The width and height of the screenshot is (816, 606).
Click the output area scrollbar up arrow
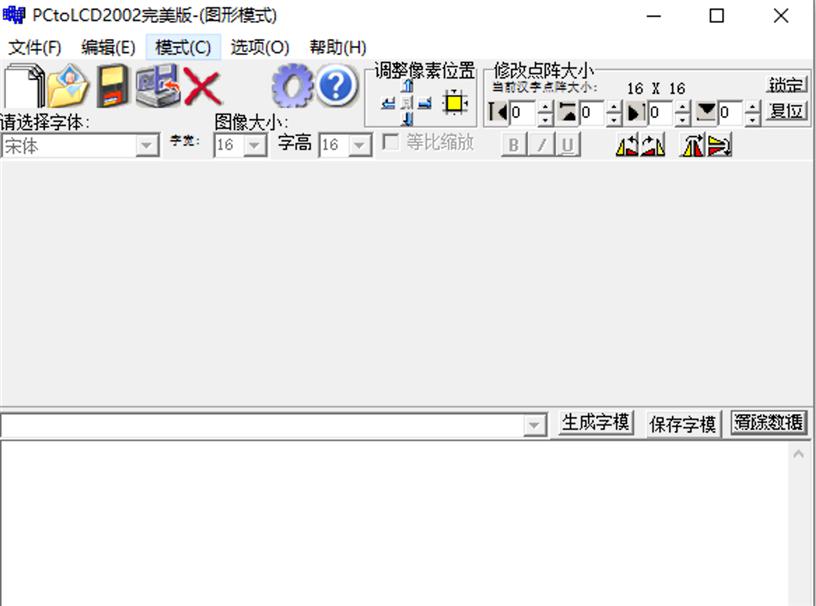[x=798, y=454]
